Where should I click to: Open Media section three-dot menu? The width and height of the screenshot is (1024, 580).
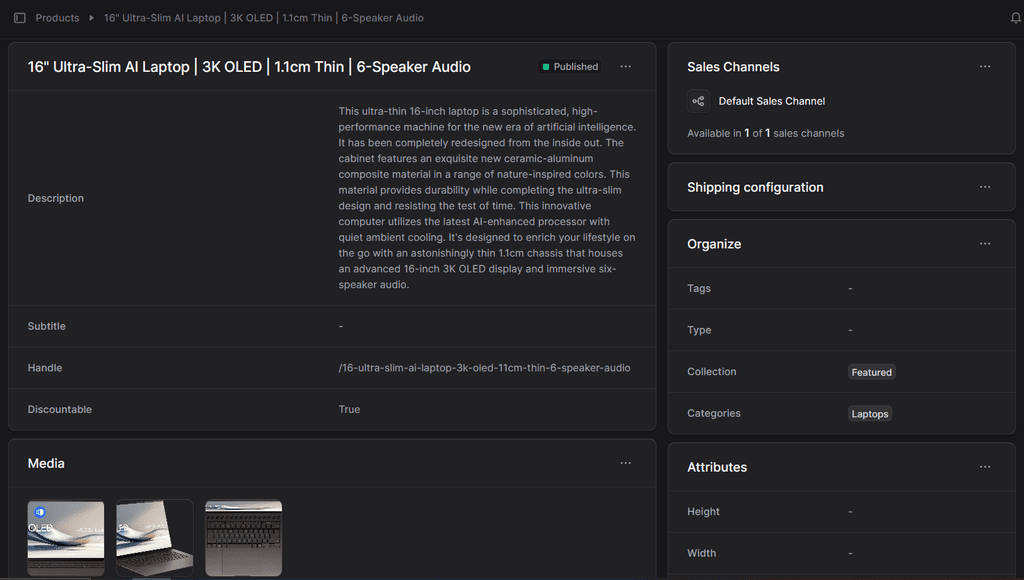(x=626, y=463)
